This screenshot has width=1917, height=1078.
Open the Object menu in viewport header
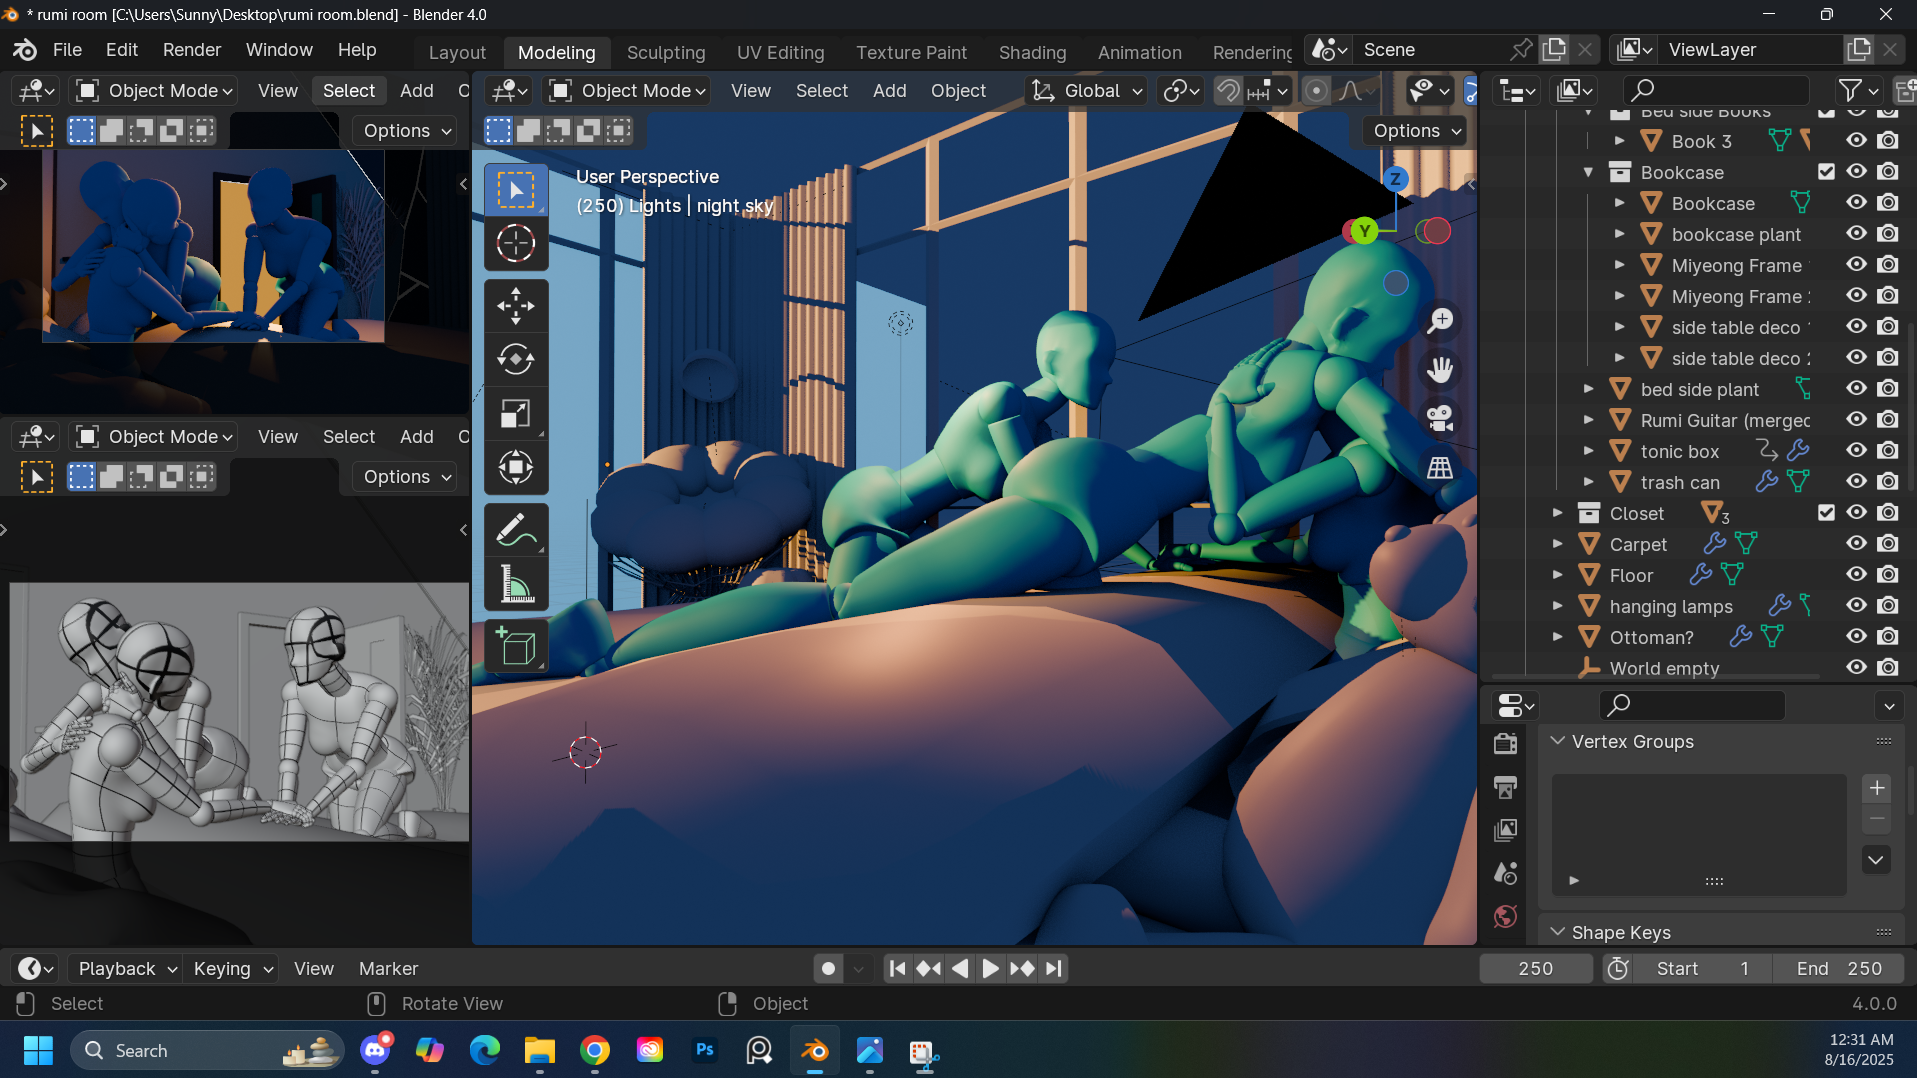[958, 91]
